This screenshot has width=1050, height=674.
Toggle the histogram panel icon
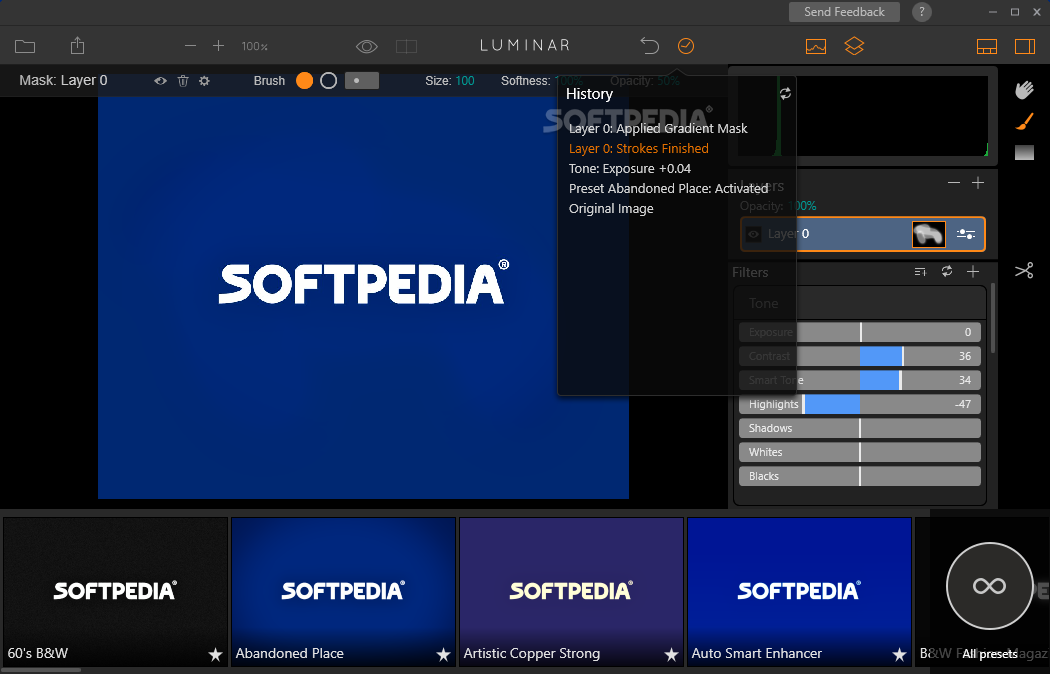coord(816,46)
